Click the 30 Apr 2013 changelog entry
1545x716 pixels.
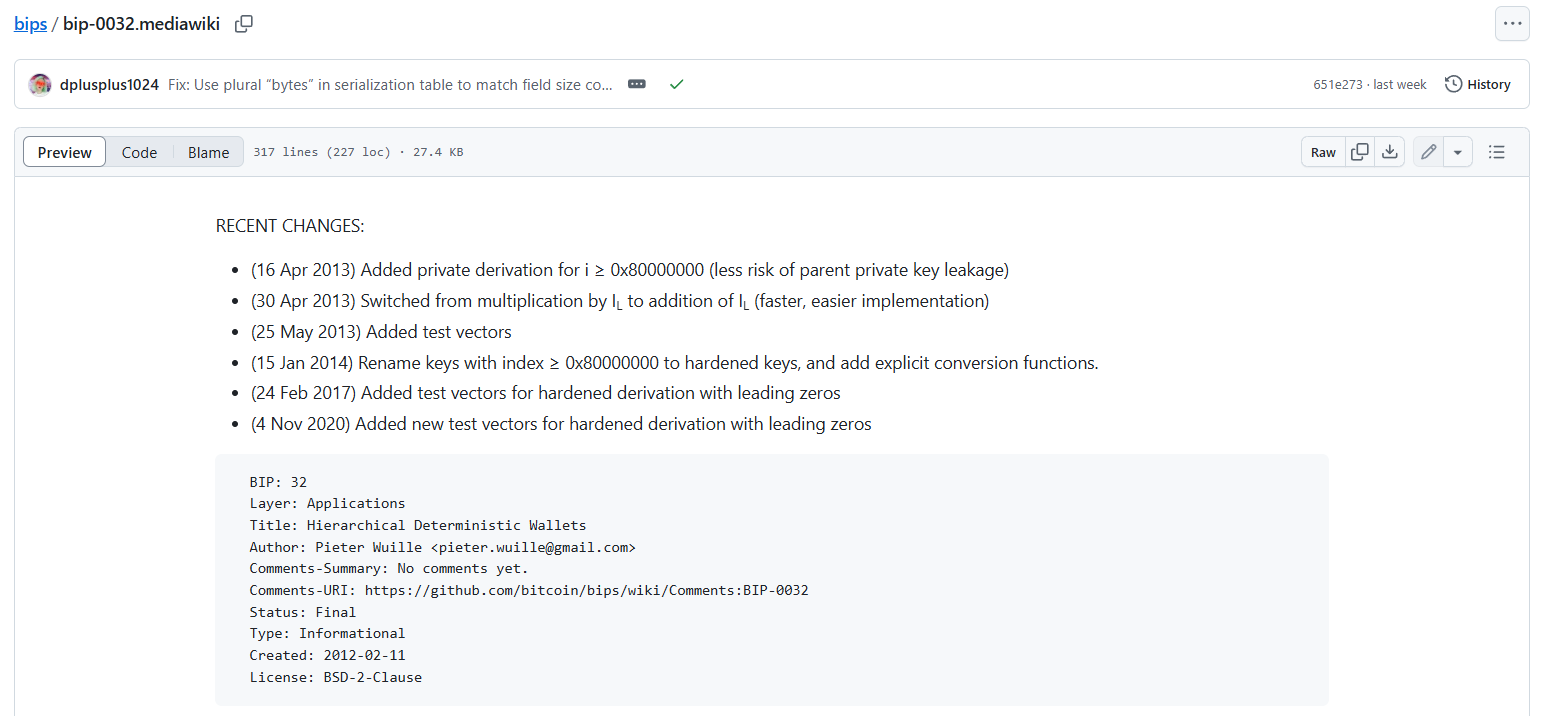tap(620, 301)
